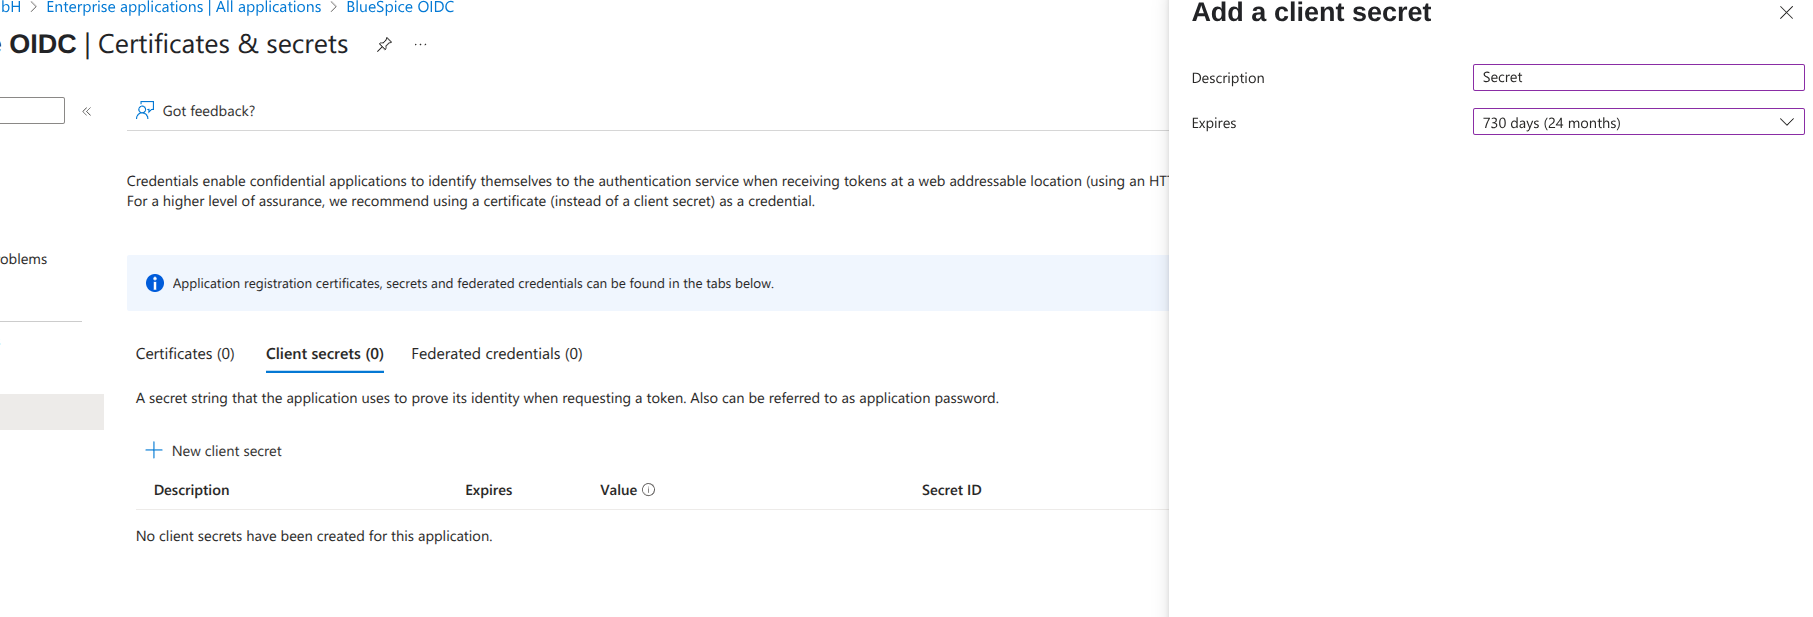Screen dimensions: 1813x617
Task: Navigate to BlueSpice OIDC breadcrumb
Action: (x=400, y=8)
